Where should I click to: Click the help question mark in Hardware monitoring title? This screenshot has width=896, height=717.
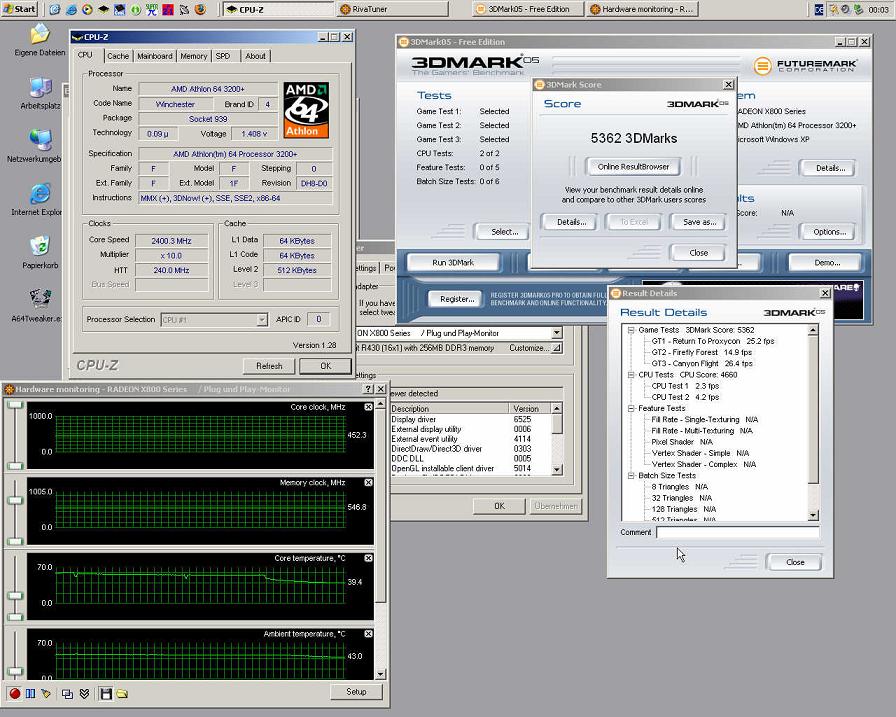pyautogui.click(x=369, y=389)
